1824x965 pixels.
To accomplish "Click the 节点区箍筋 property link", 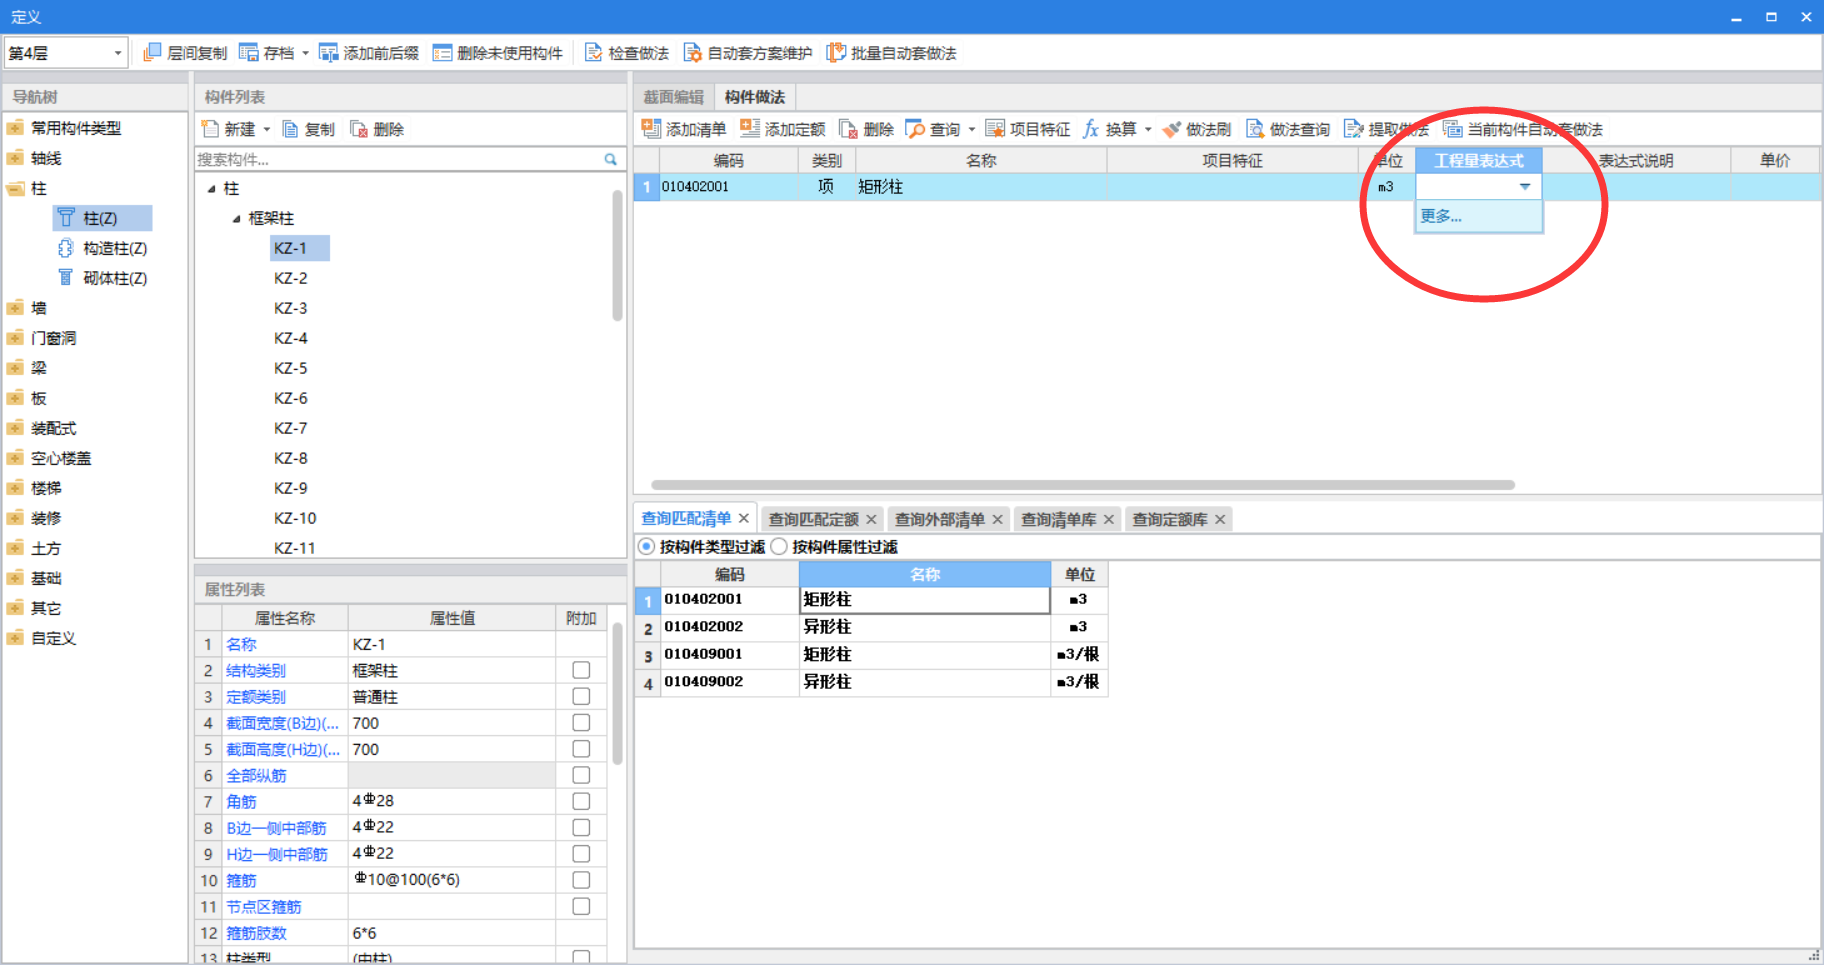I will point(264,907).
